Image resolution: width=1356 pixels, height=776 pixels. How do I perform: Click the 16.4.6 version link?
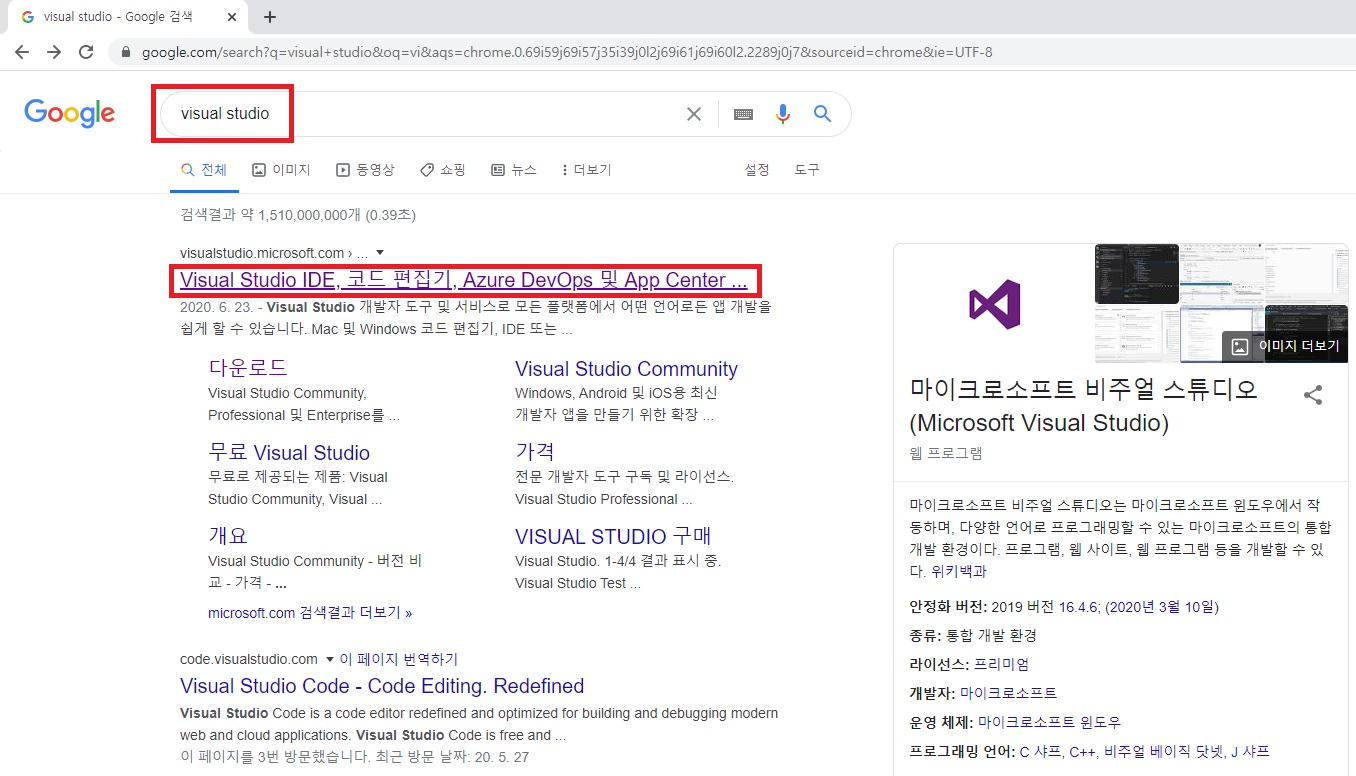point(1079,607)
